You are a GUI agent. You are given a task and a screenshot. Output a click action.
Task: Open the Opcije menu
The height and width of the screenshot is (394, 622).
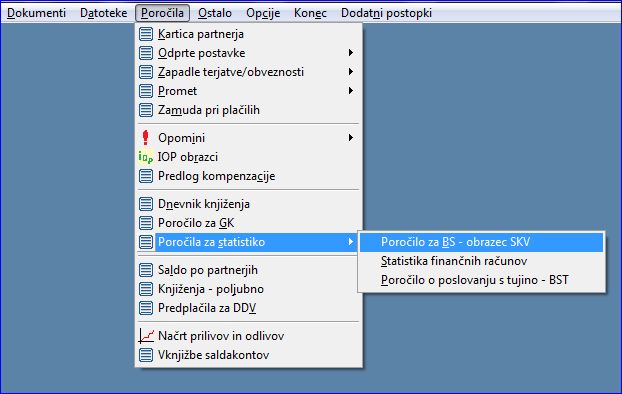click(263, 13)
